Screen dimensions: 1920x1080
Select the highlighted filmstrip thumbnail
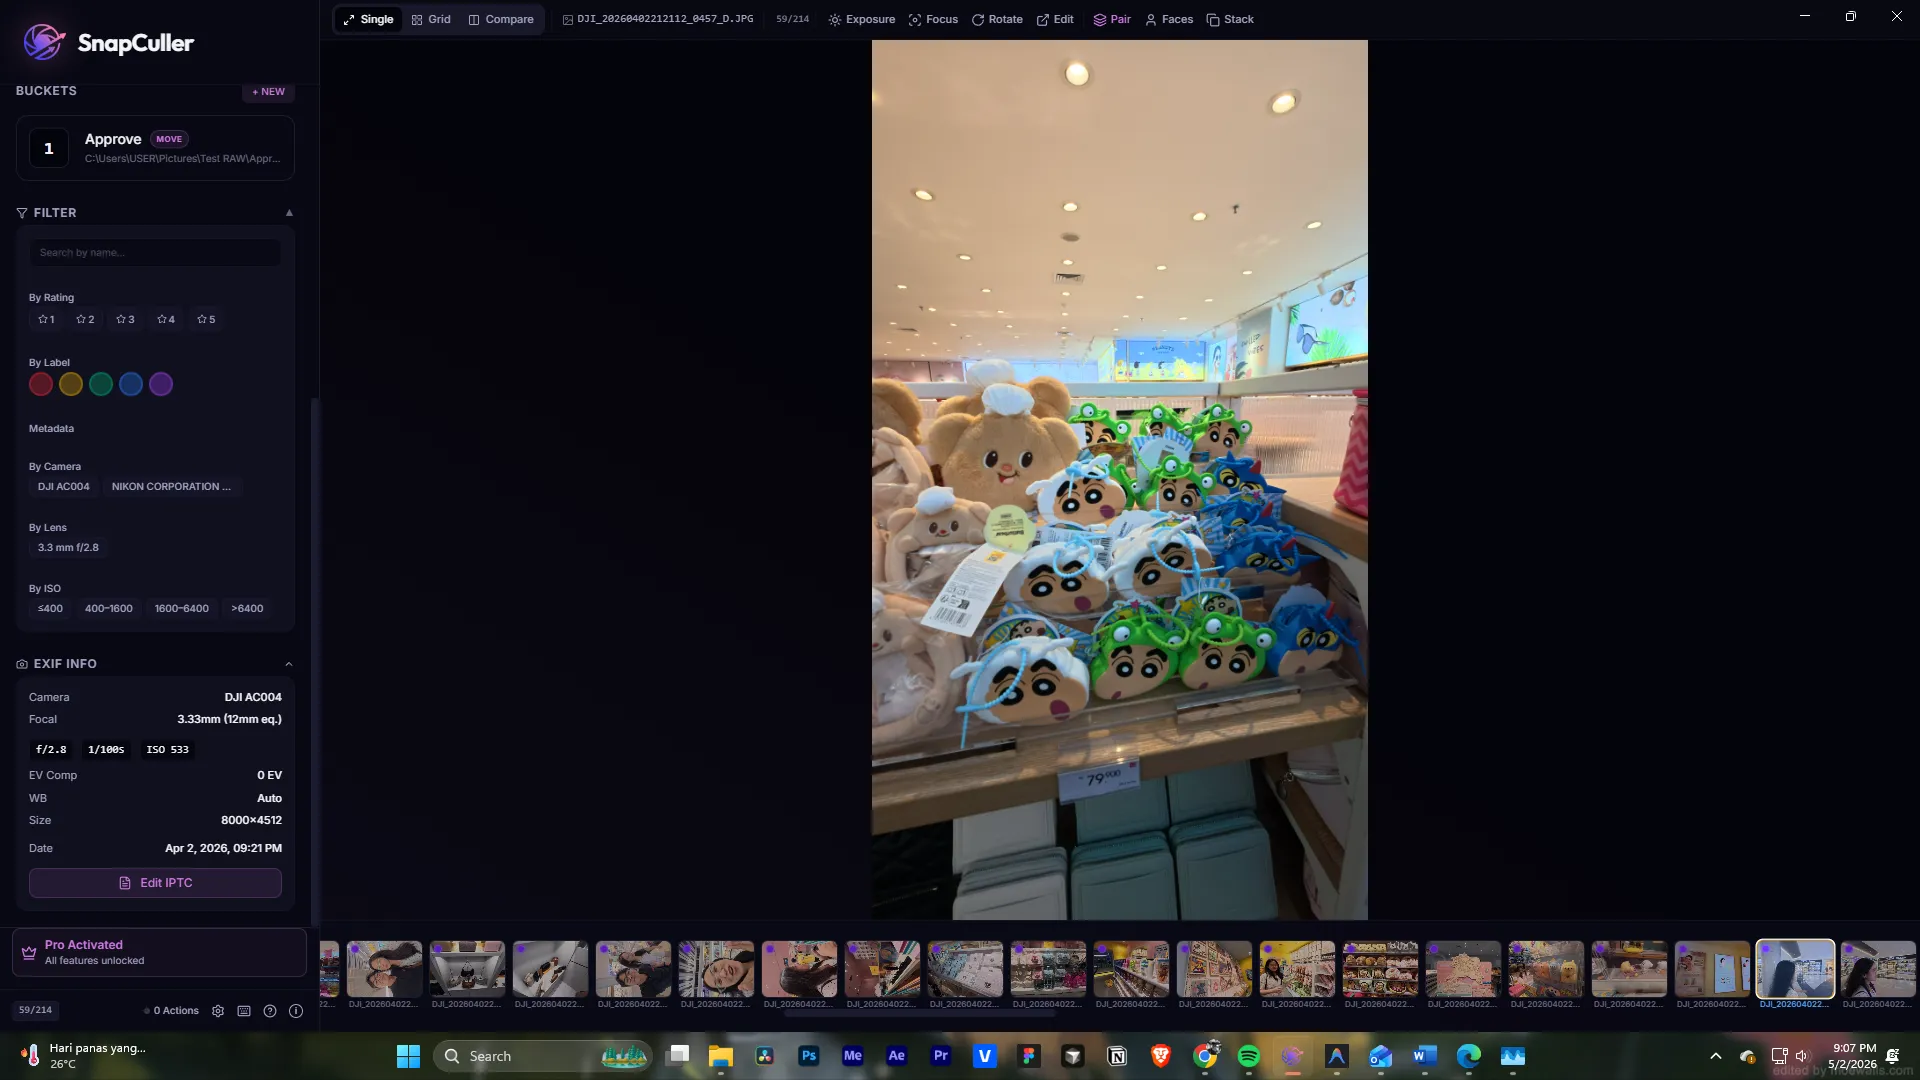[x=1795, y=969]
